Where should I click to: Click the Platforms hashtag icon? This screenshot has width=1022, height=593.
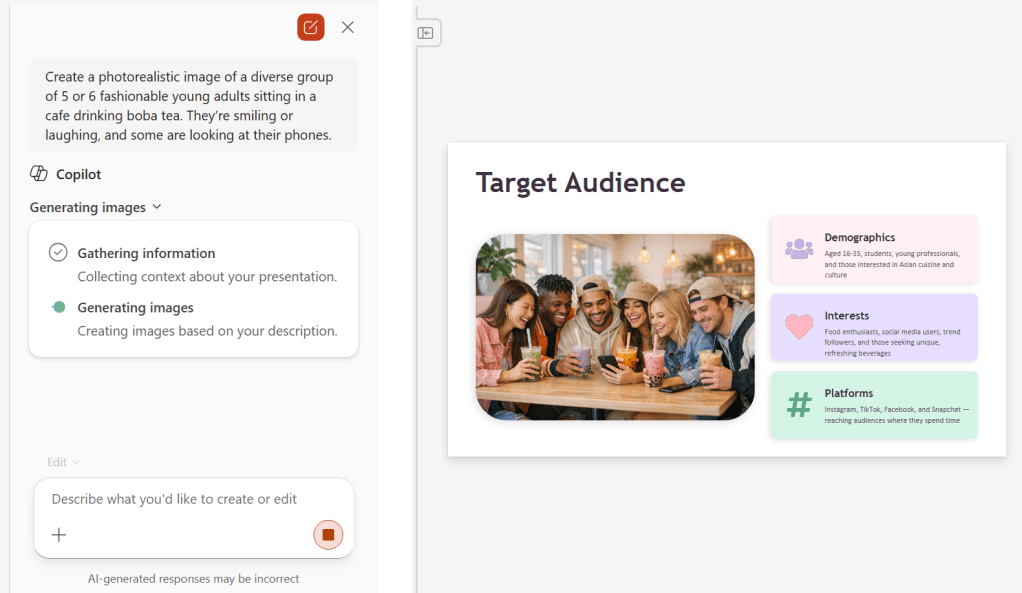799,405
